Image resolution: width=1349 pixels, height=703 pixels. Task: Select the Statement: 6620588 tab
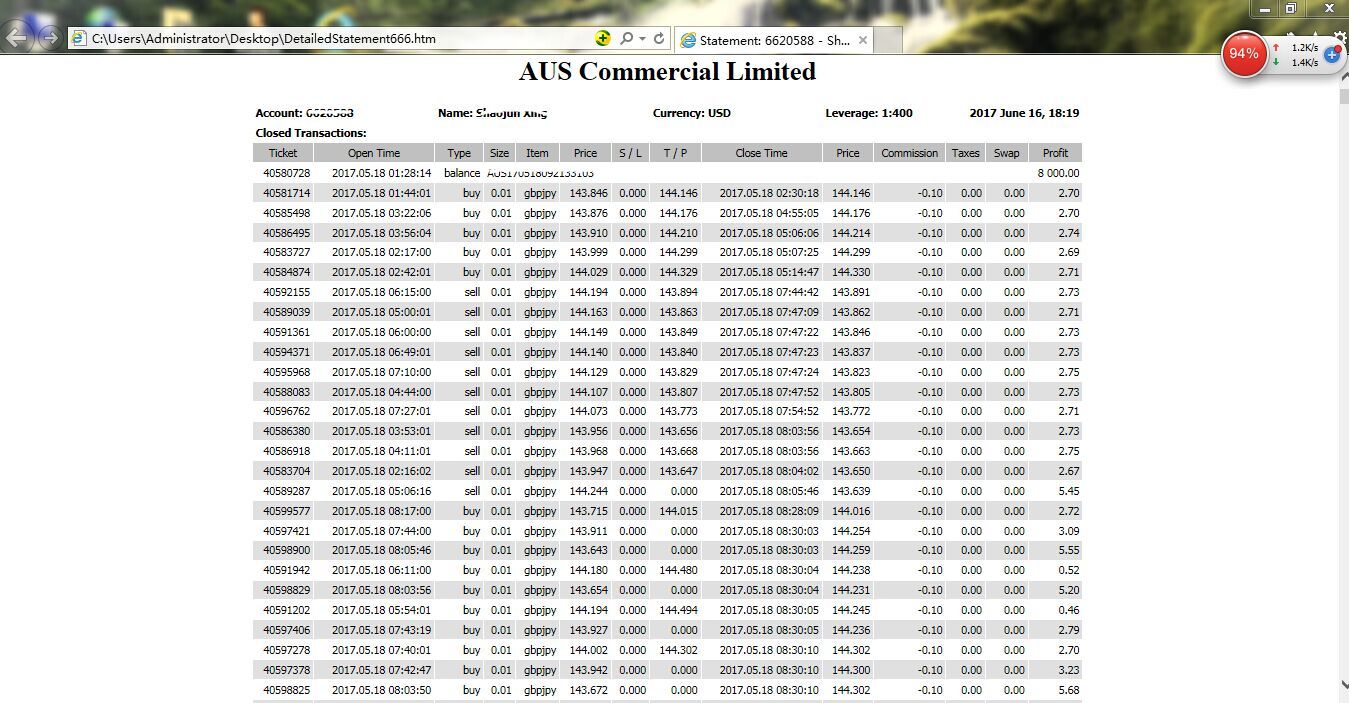[x=774, y=40]
